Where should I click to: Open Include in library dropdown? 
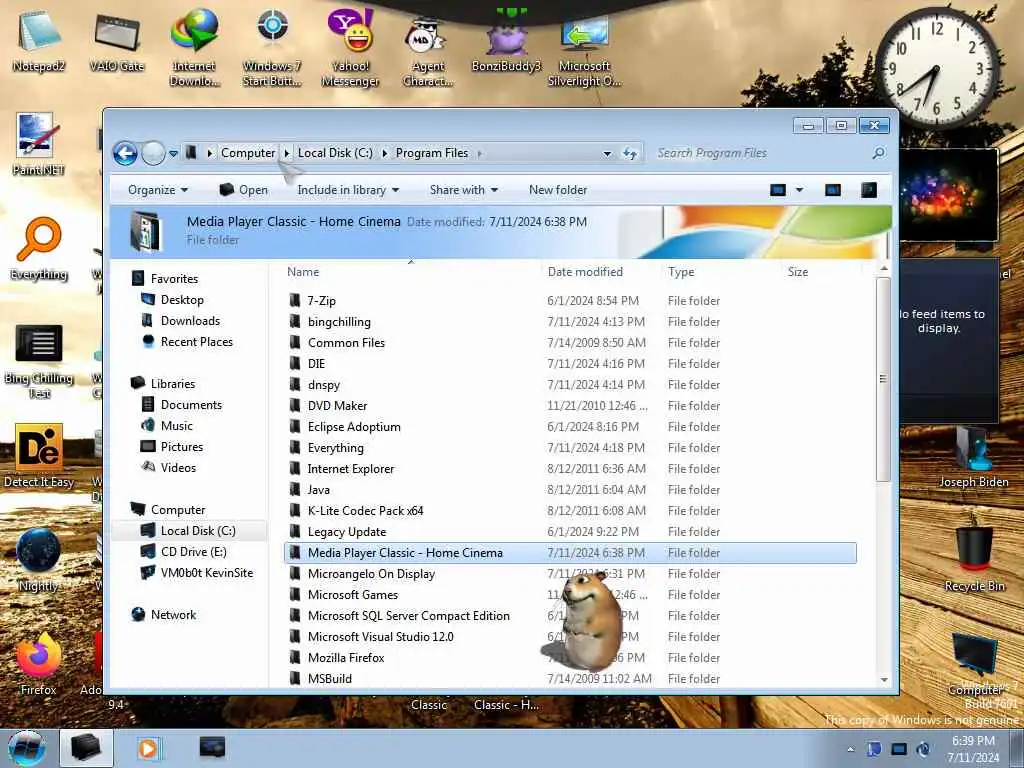tap(348, 190)
